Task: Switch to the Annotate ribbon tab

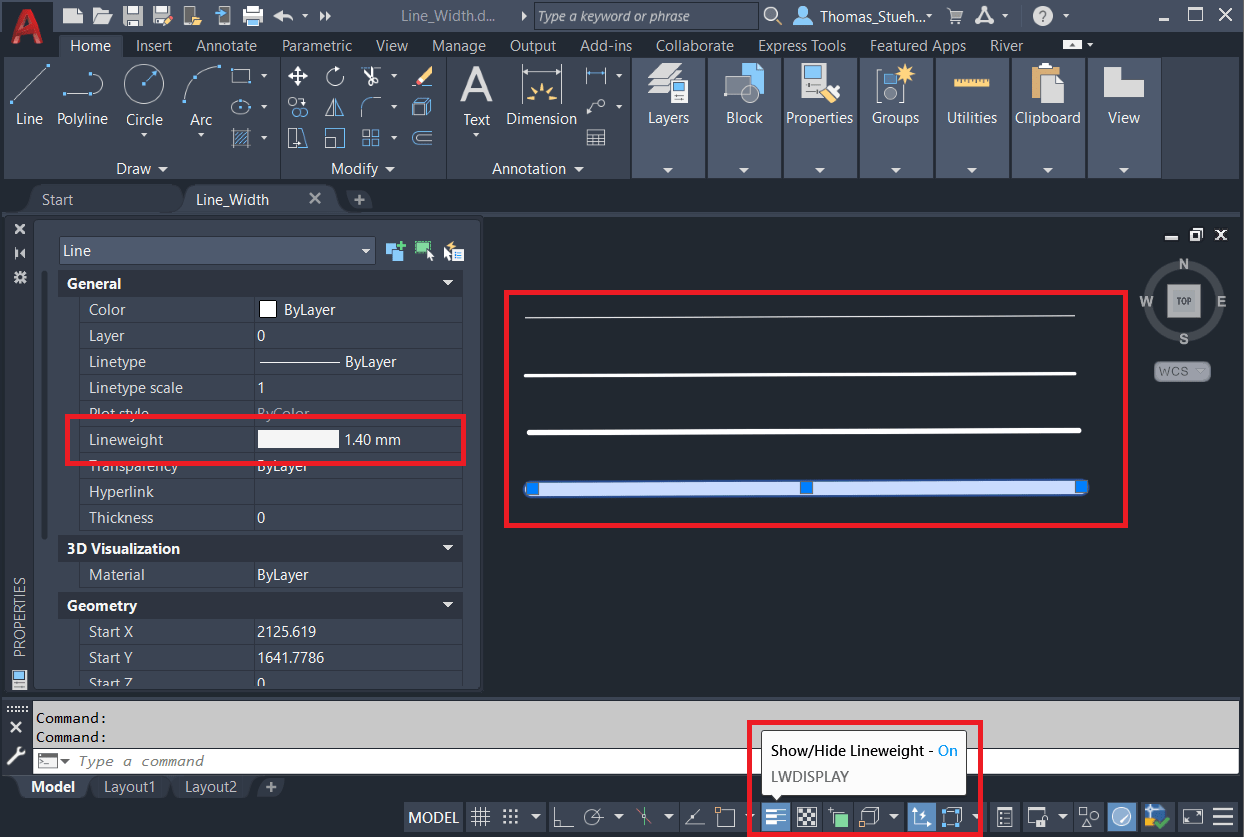Action: point(226,46)
